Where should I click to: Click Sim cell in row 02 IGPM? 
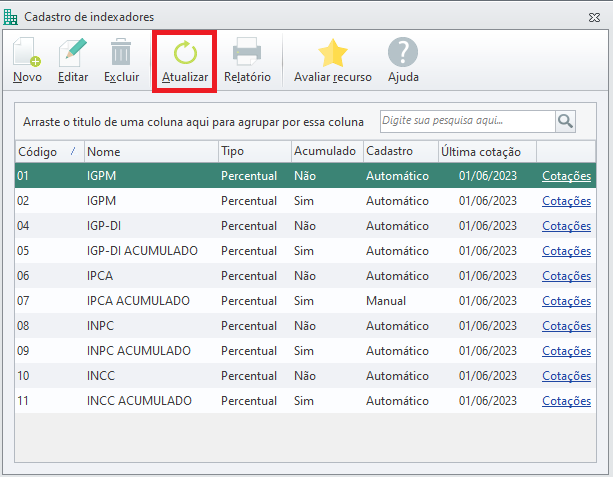[x=304, y=201]
